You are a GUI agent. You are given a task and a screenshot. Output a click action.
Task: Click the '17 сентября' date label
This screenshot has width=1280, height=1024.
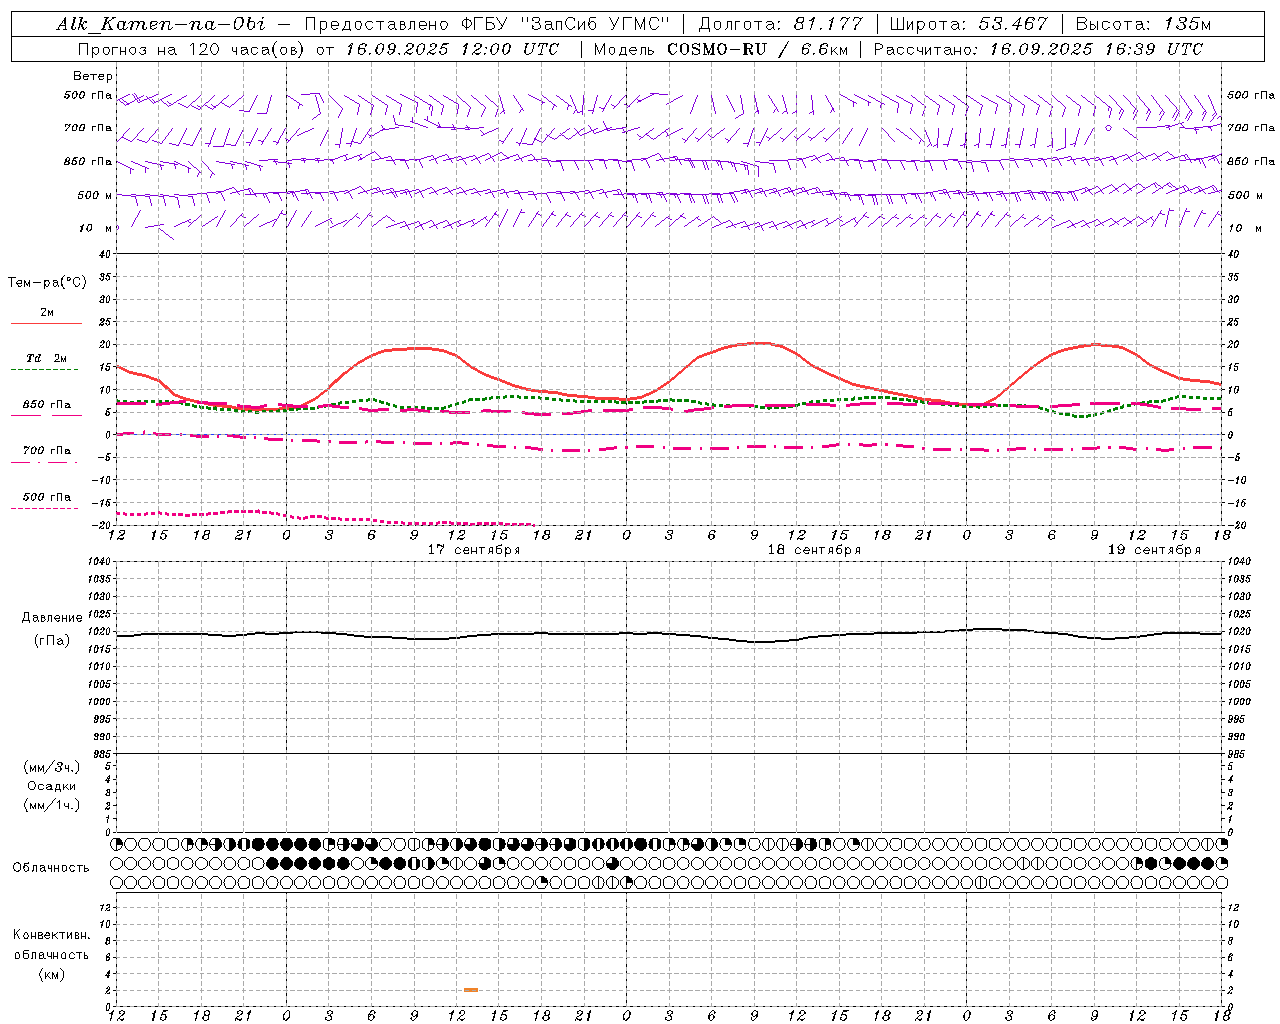[474, 550]
